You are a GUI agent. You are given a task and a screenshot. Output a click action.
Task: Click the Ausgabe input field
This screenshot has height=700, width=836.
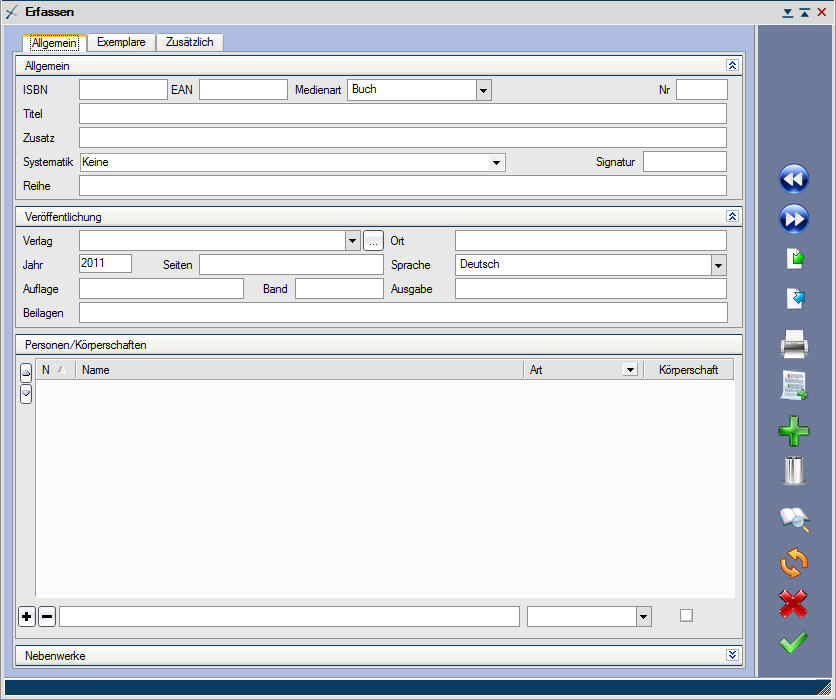591,288
